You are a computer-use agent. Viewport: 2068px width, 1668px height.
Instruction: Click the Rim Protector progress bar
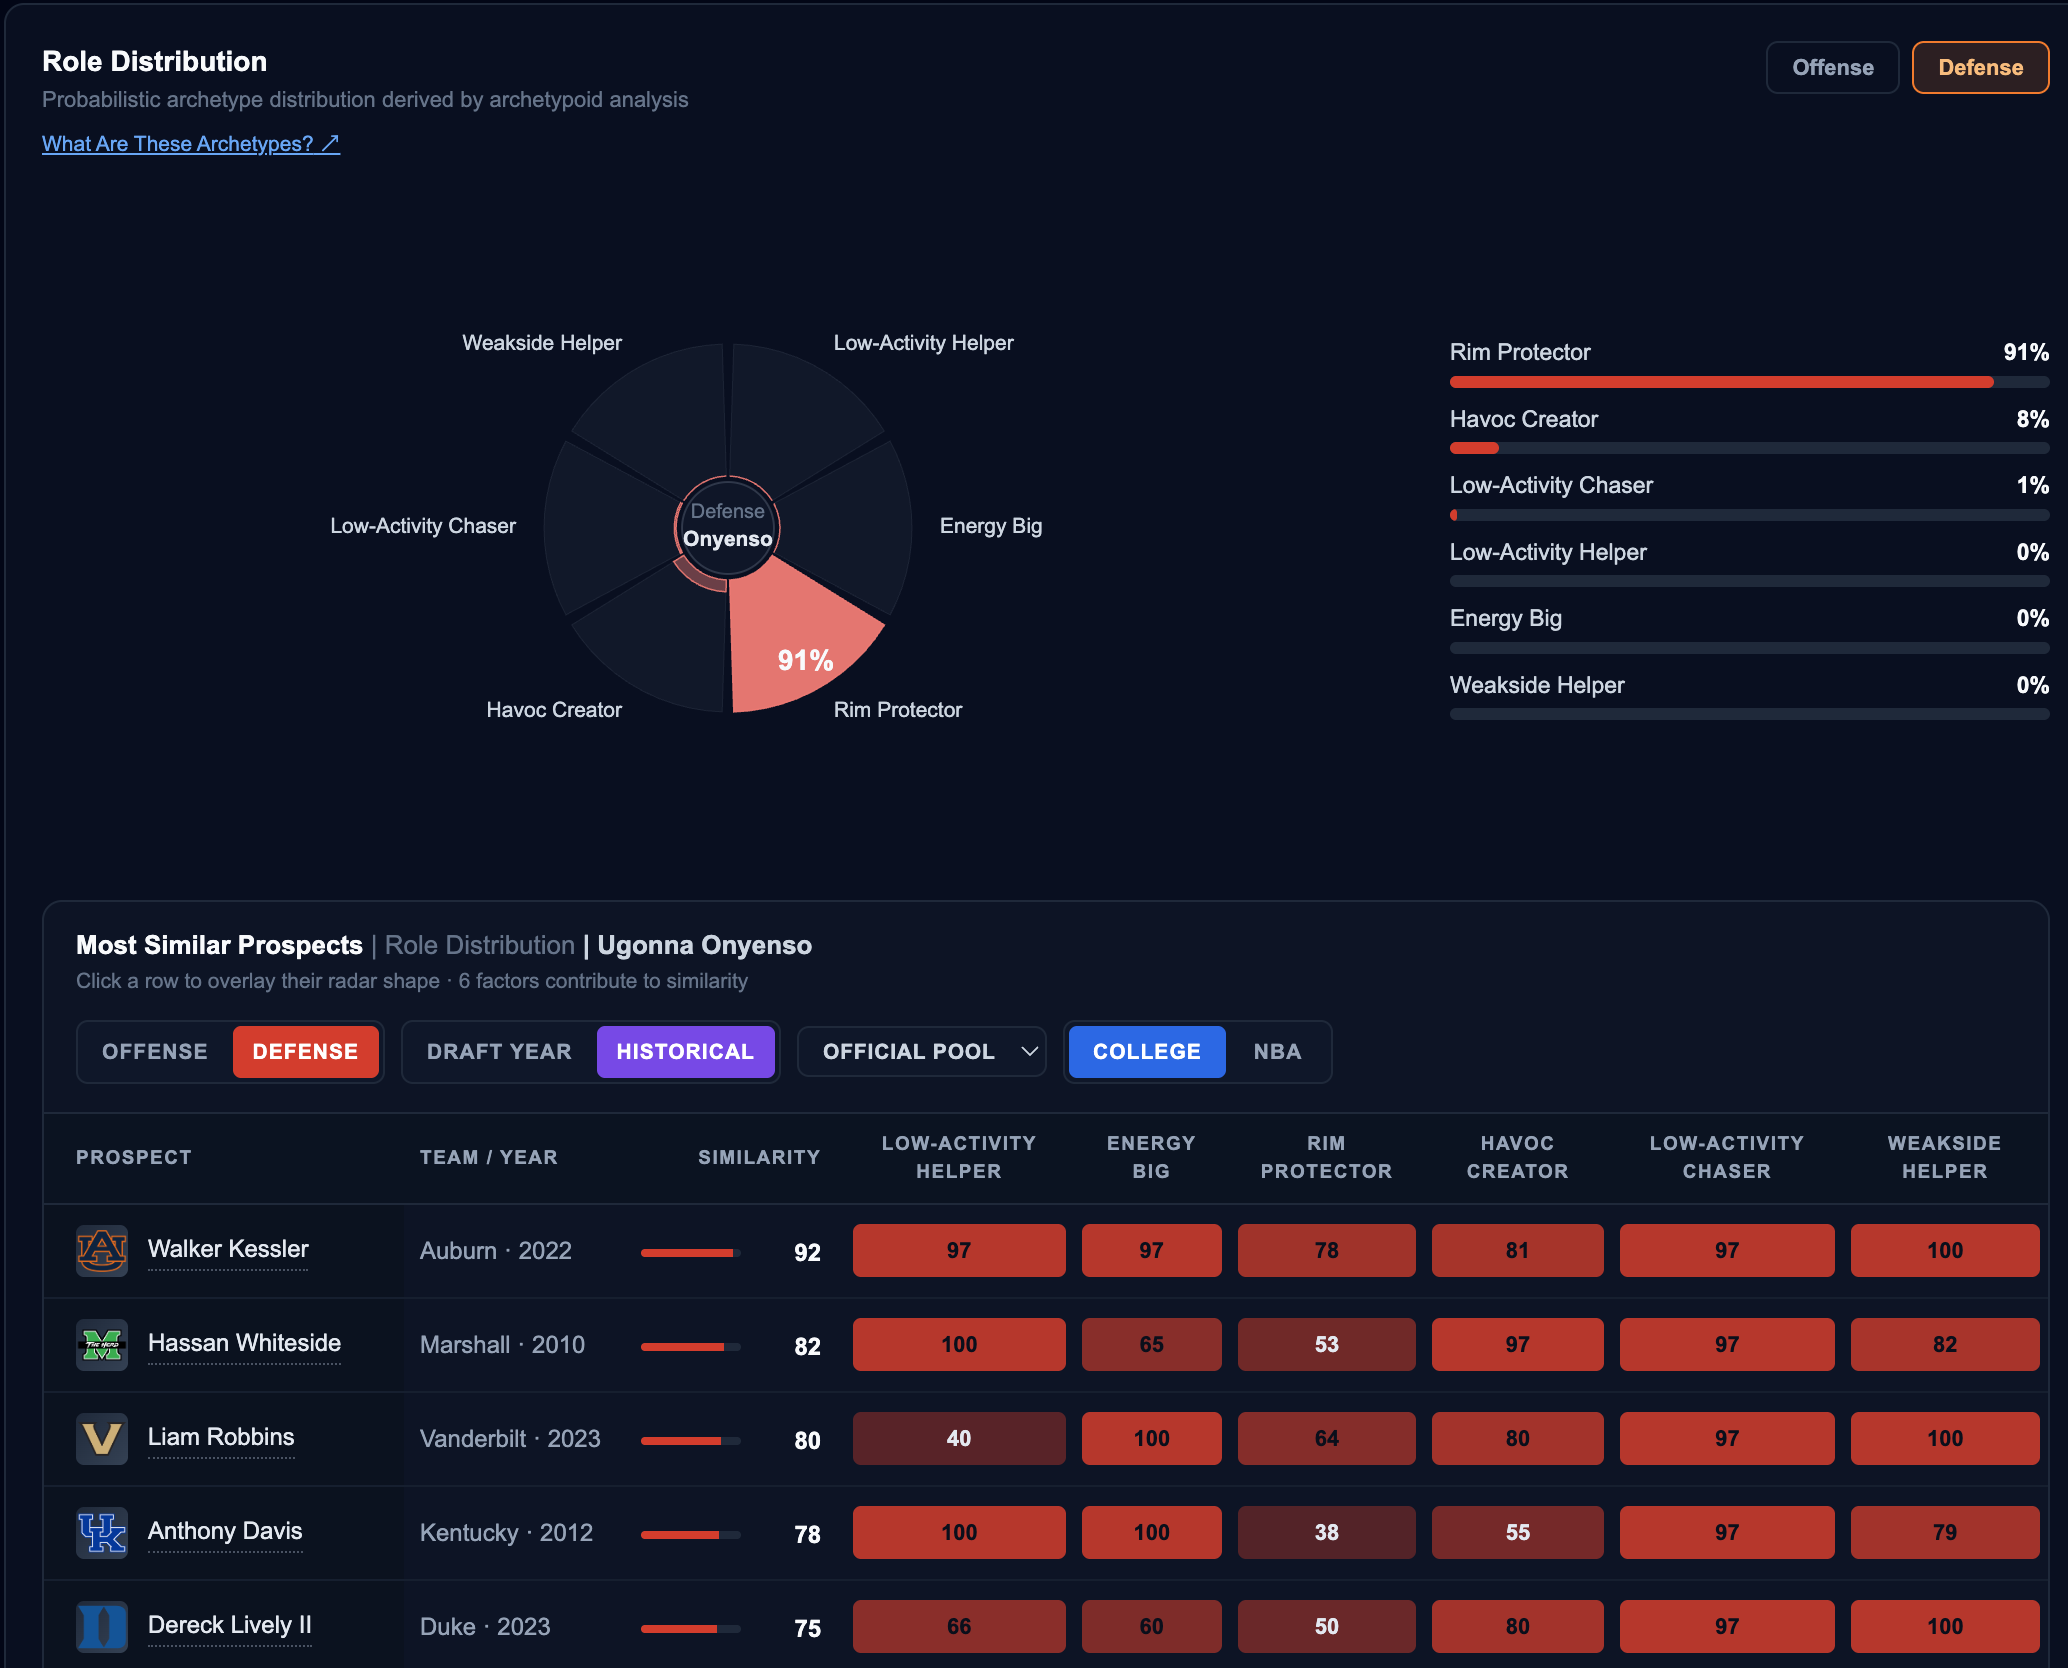click(1749, 382)
